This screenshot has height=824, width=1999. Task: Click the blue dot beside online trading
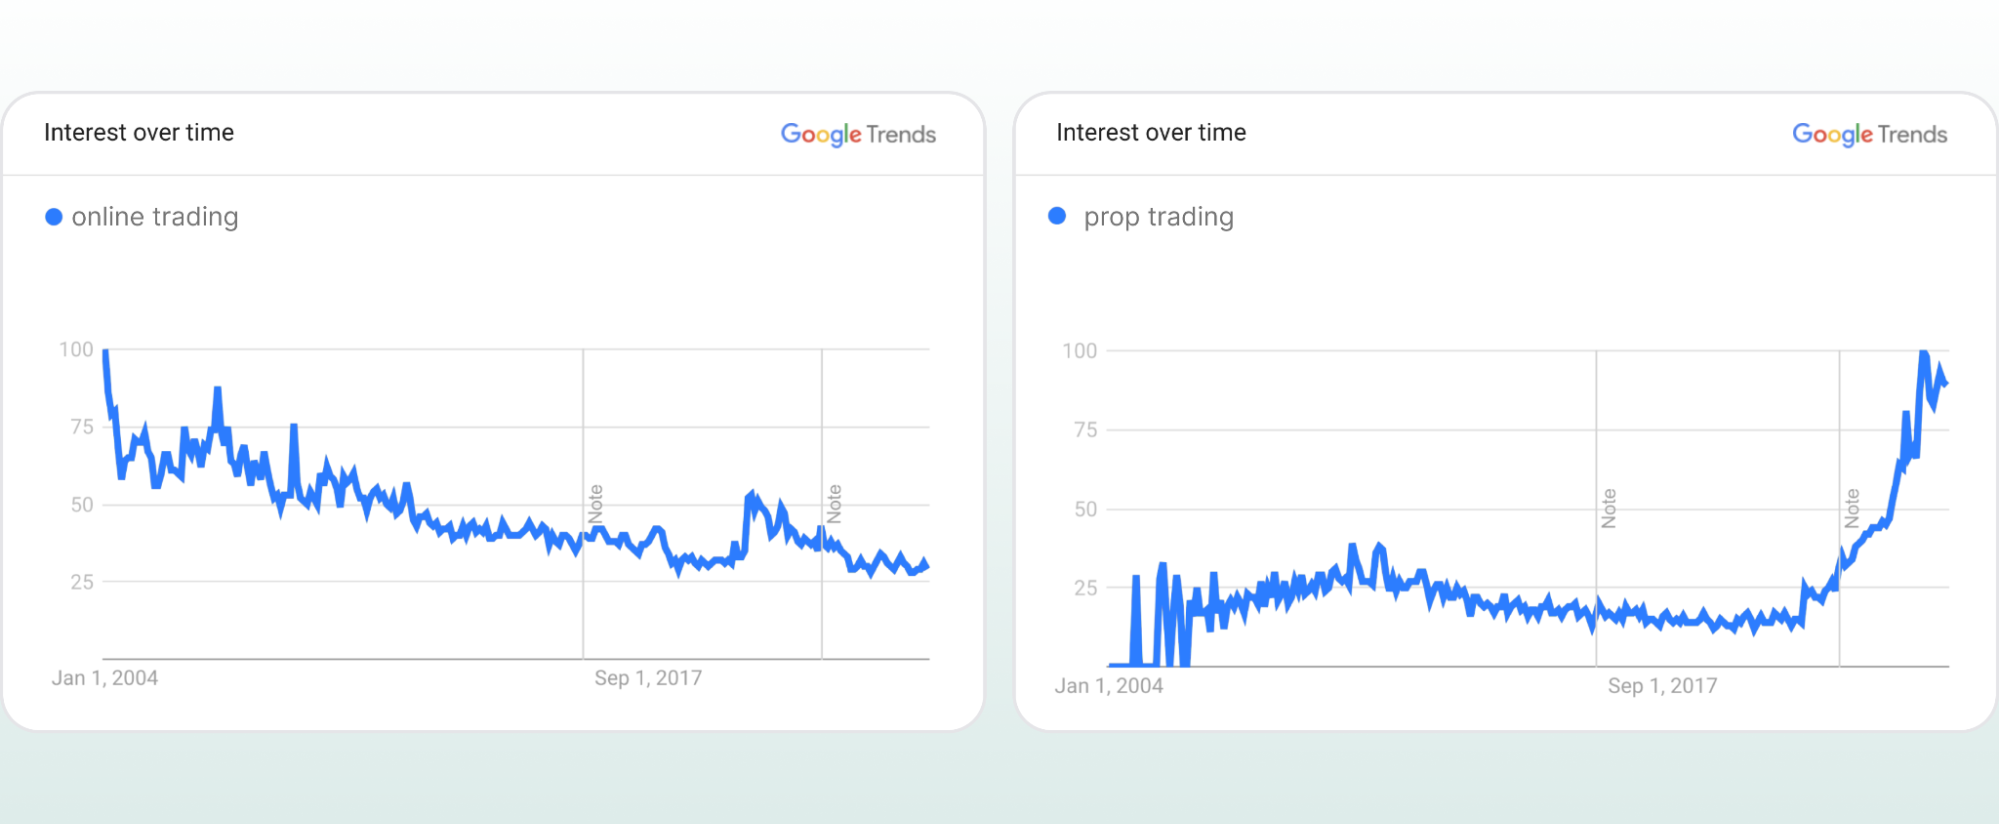tap(54, 217)
